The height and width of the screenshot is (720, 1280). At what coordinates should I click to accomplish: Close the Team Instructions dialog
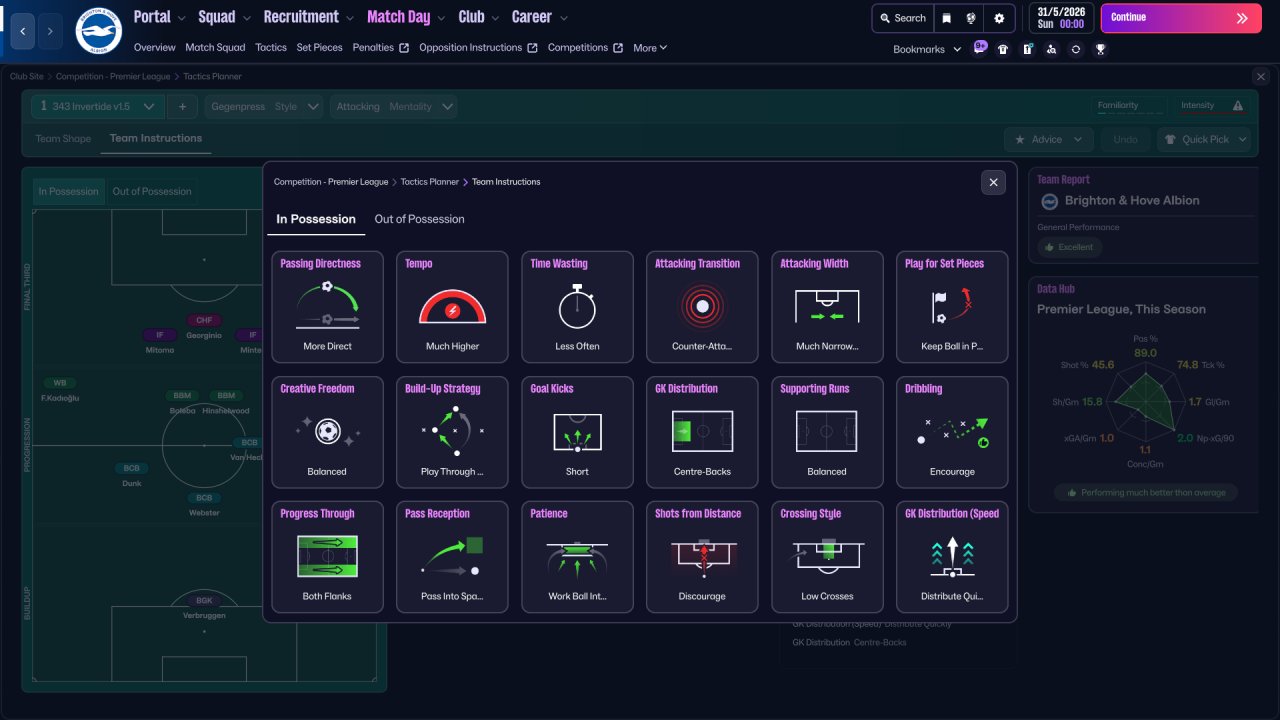(993, 182)
